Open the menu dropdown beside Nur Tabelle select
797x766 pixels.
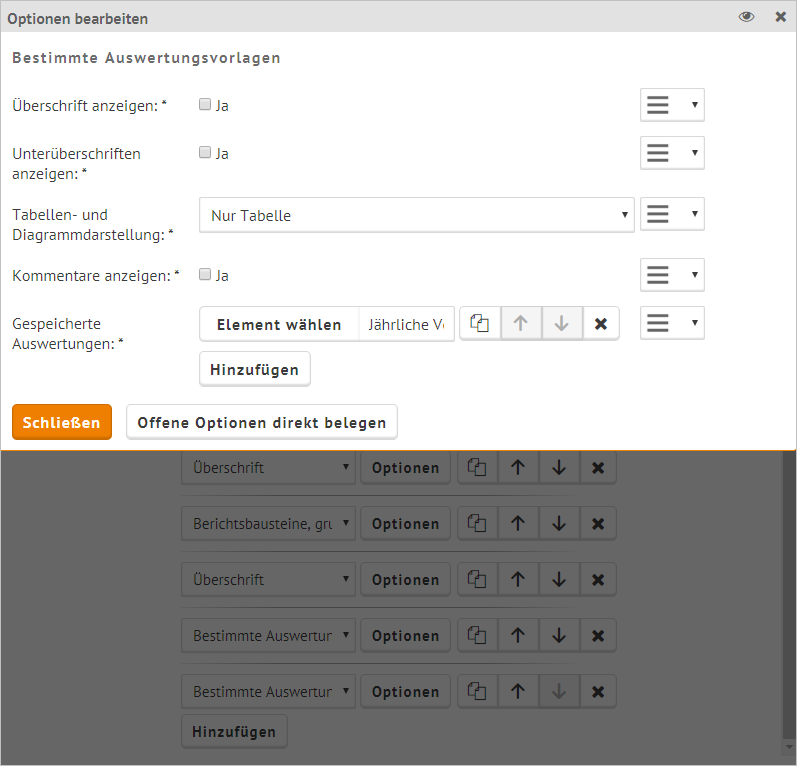pyautogui.click(x=672, y=213)
